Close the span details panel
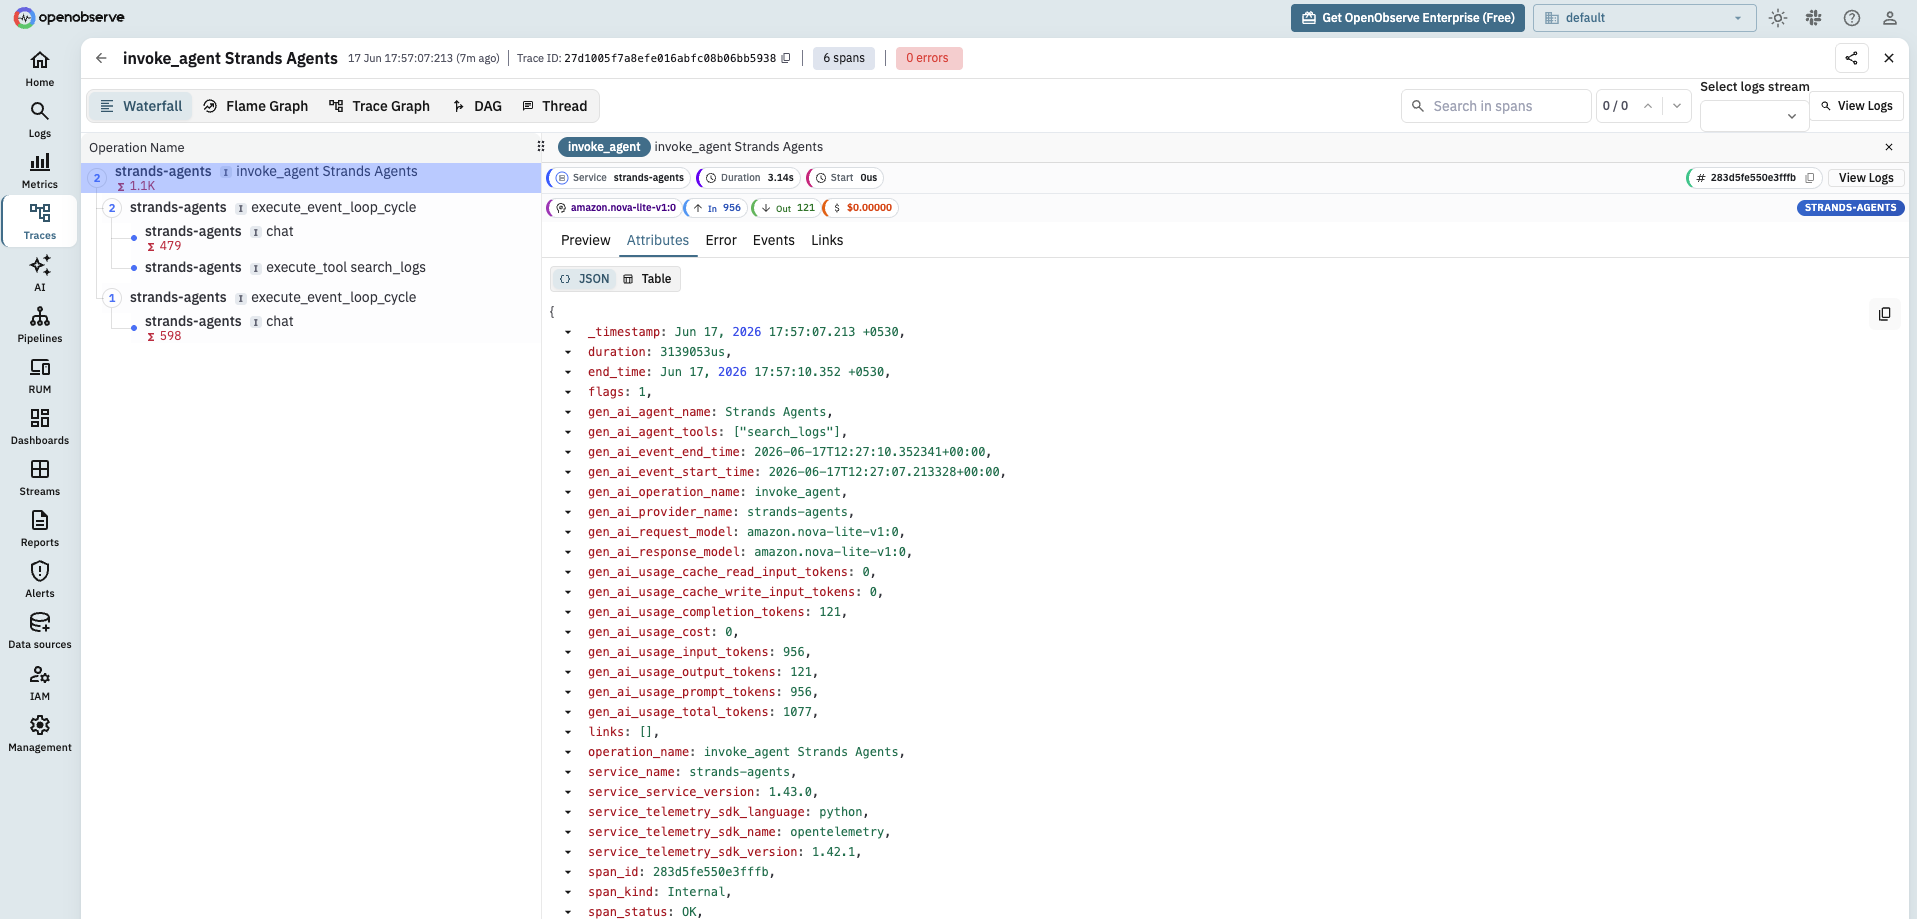Image resolution: width=1917 pixels, height=919 pixels. click(1889, 147)
